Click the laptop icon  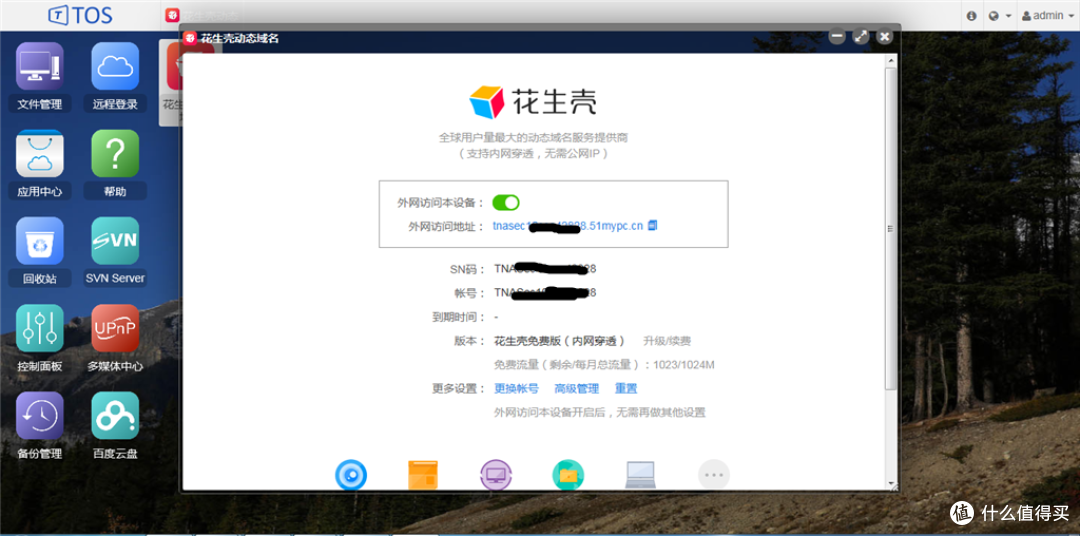[641, 475]
